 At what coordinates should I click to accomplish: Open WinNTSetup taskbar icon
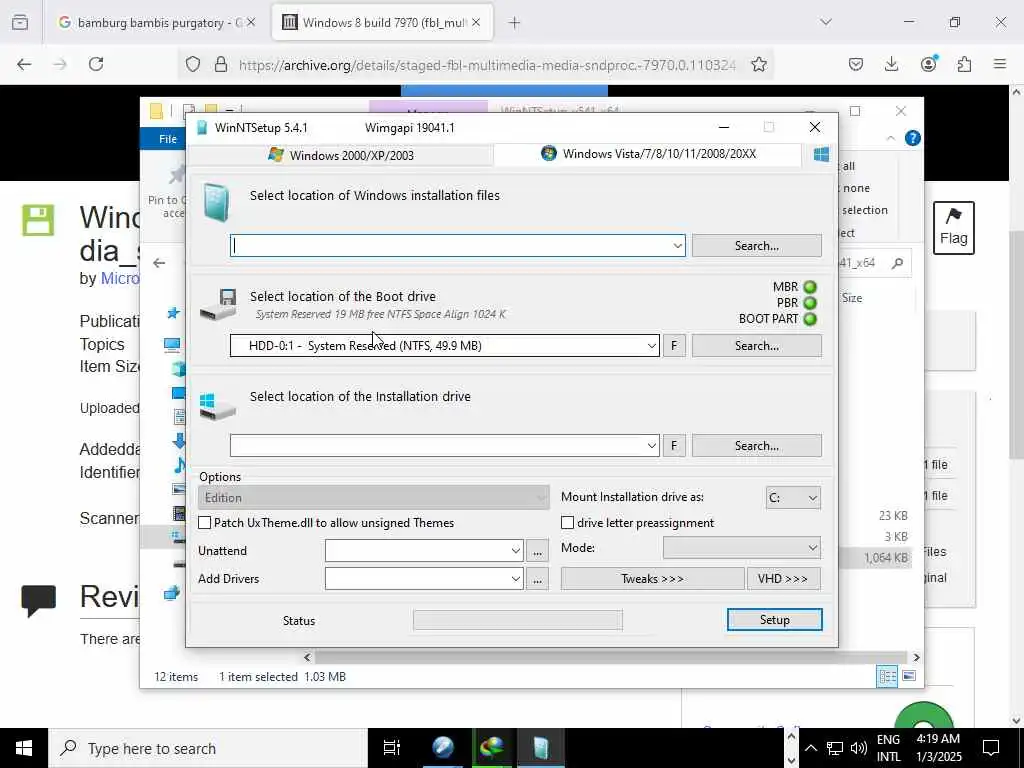(541, 748)
